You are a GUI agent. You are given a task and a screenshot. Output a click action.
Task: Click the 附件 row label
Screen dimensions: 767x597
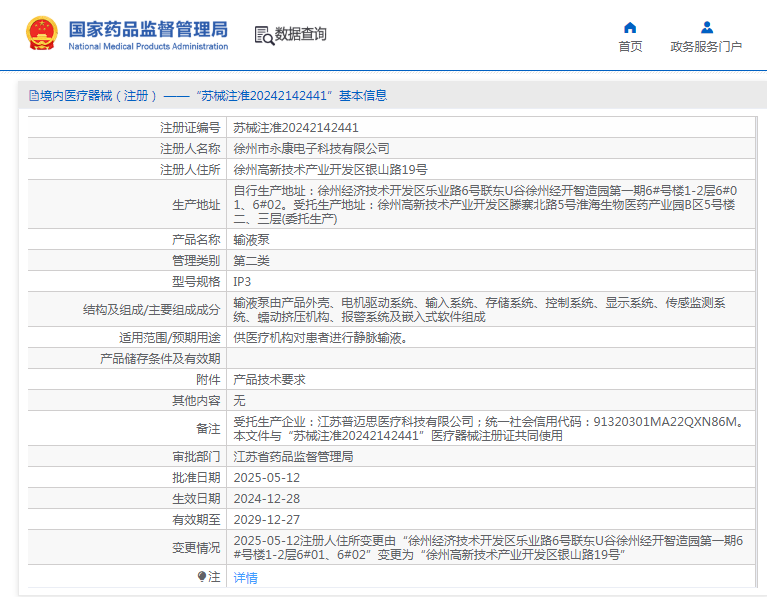click(x=208, y=380)
